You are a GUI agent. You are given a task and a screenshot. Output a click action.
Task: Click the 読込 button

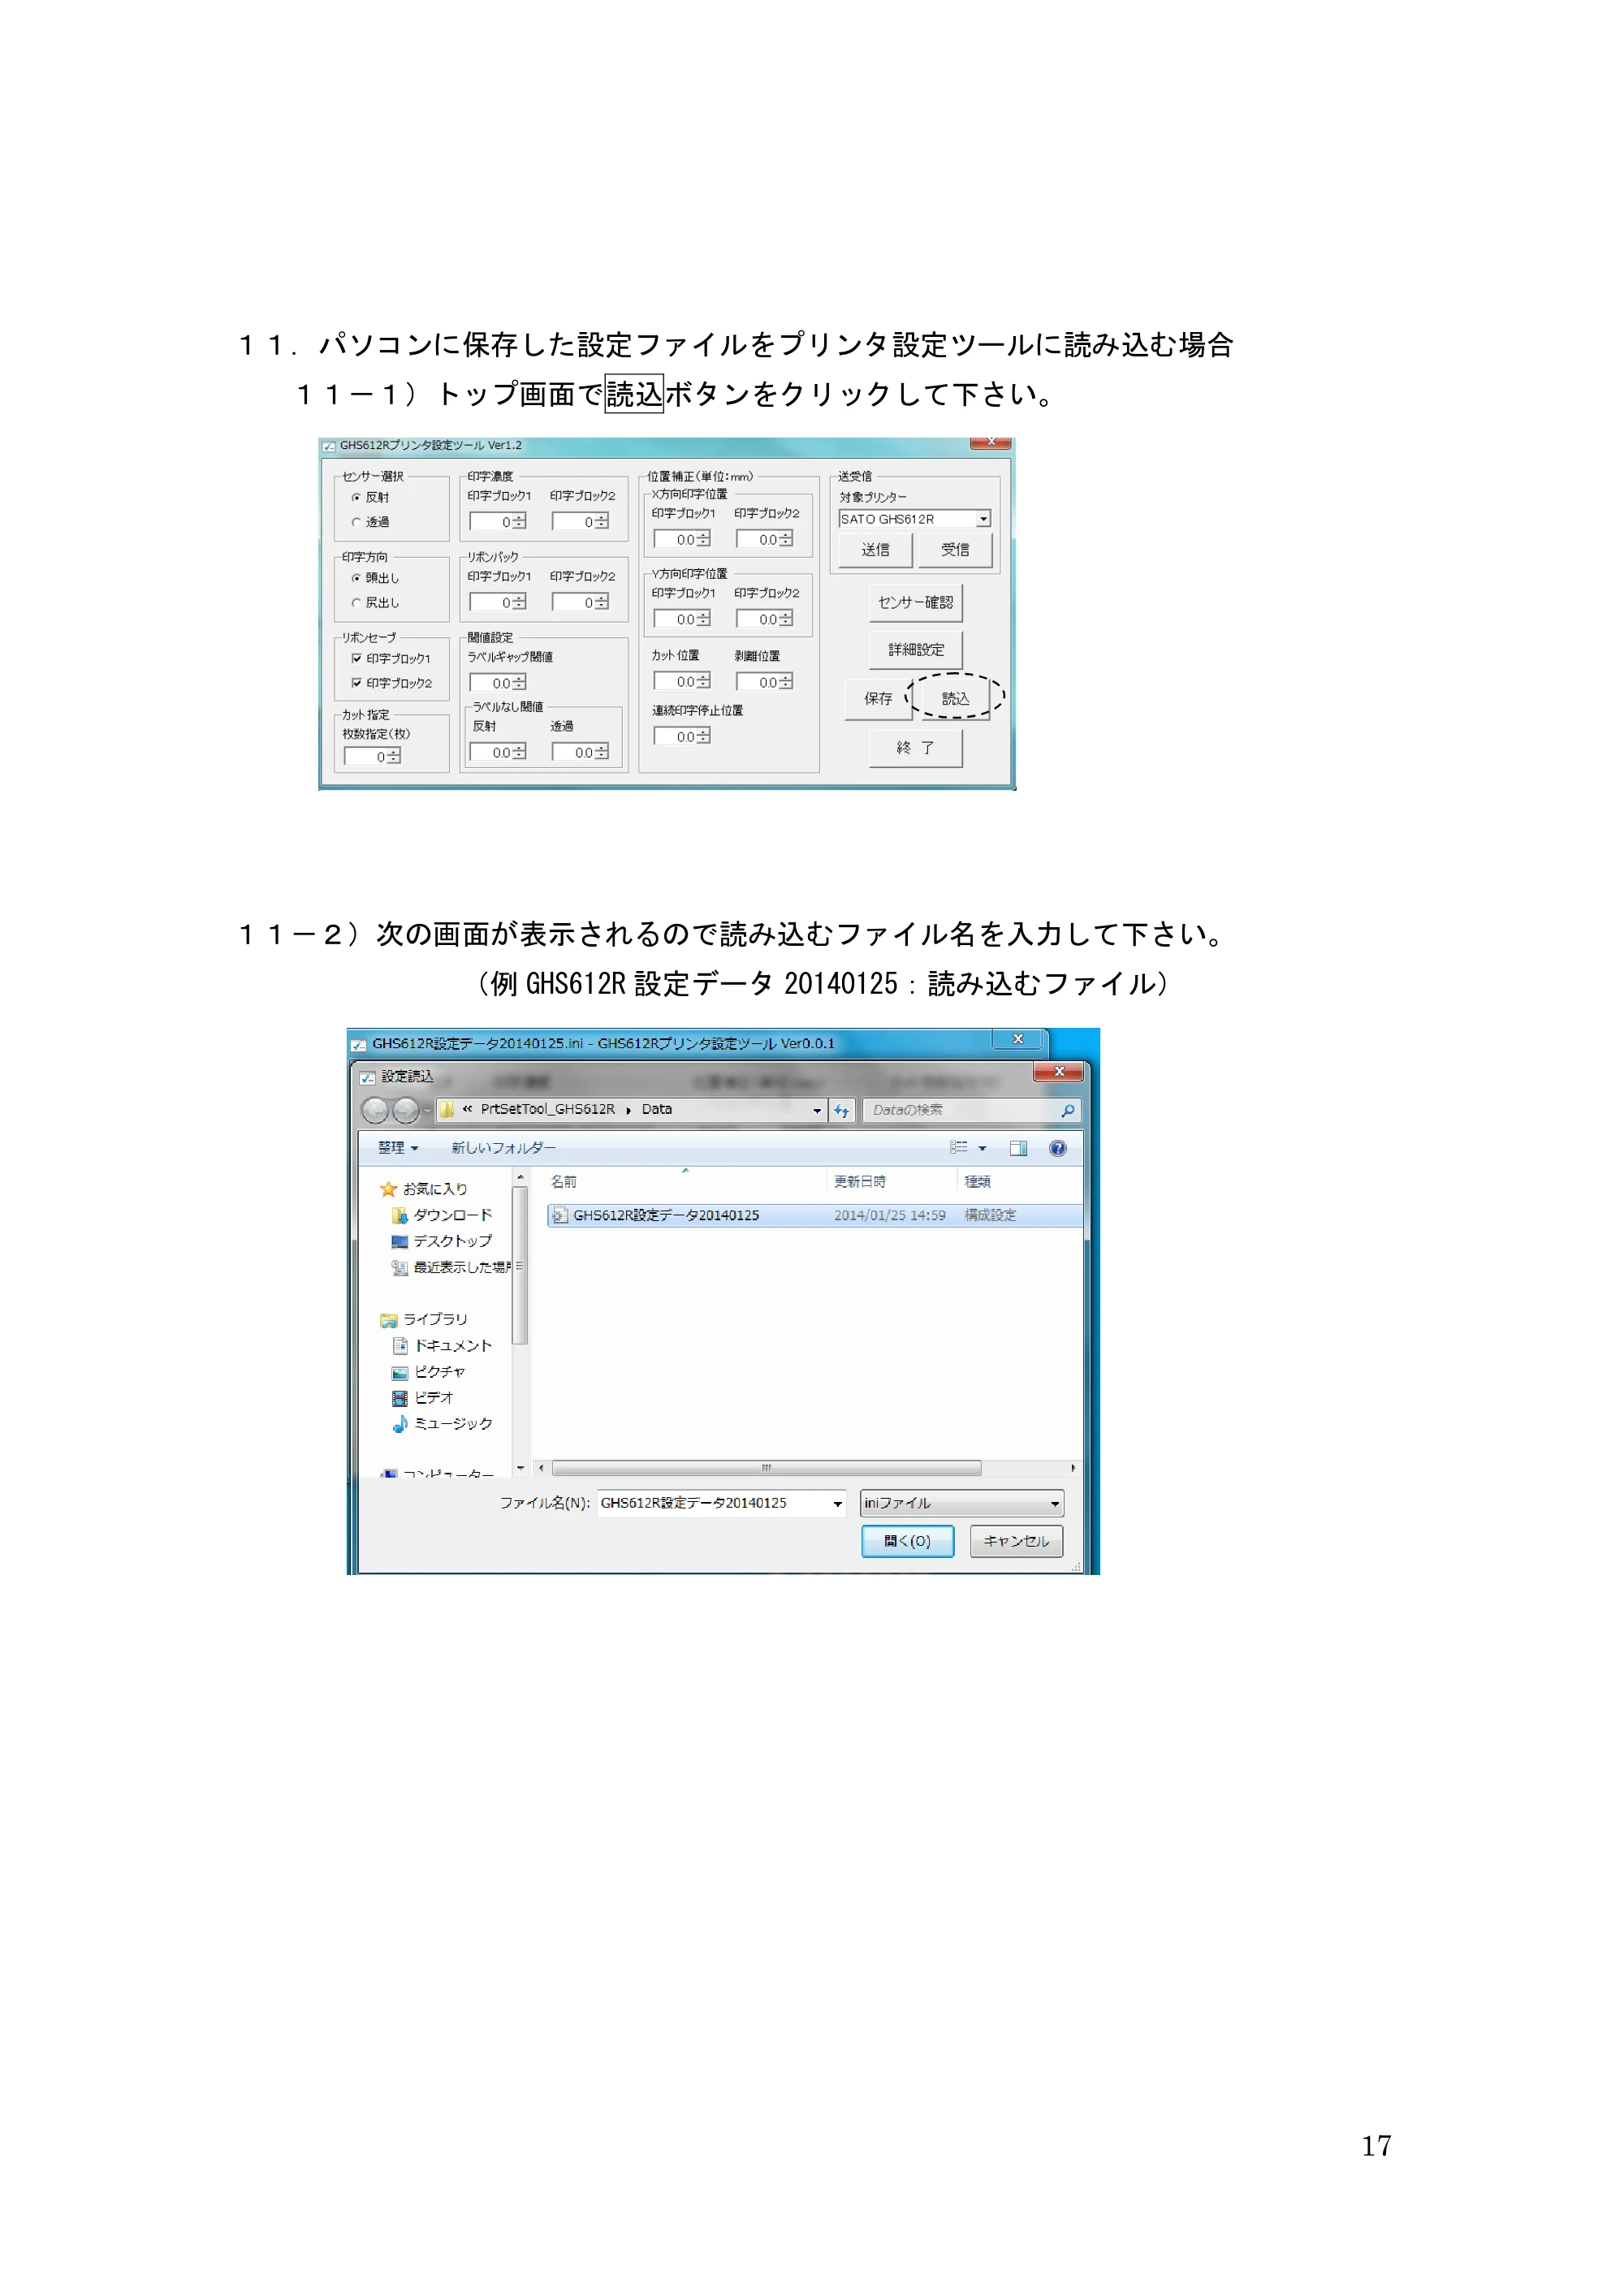(x=955, y=699)
